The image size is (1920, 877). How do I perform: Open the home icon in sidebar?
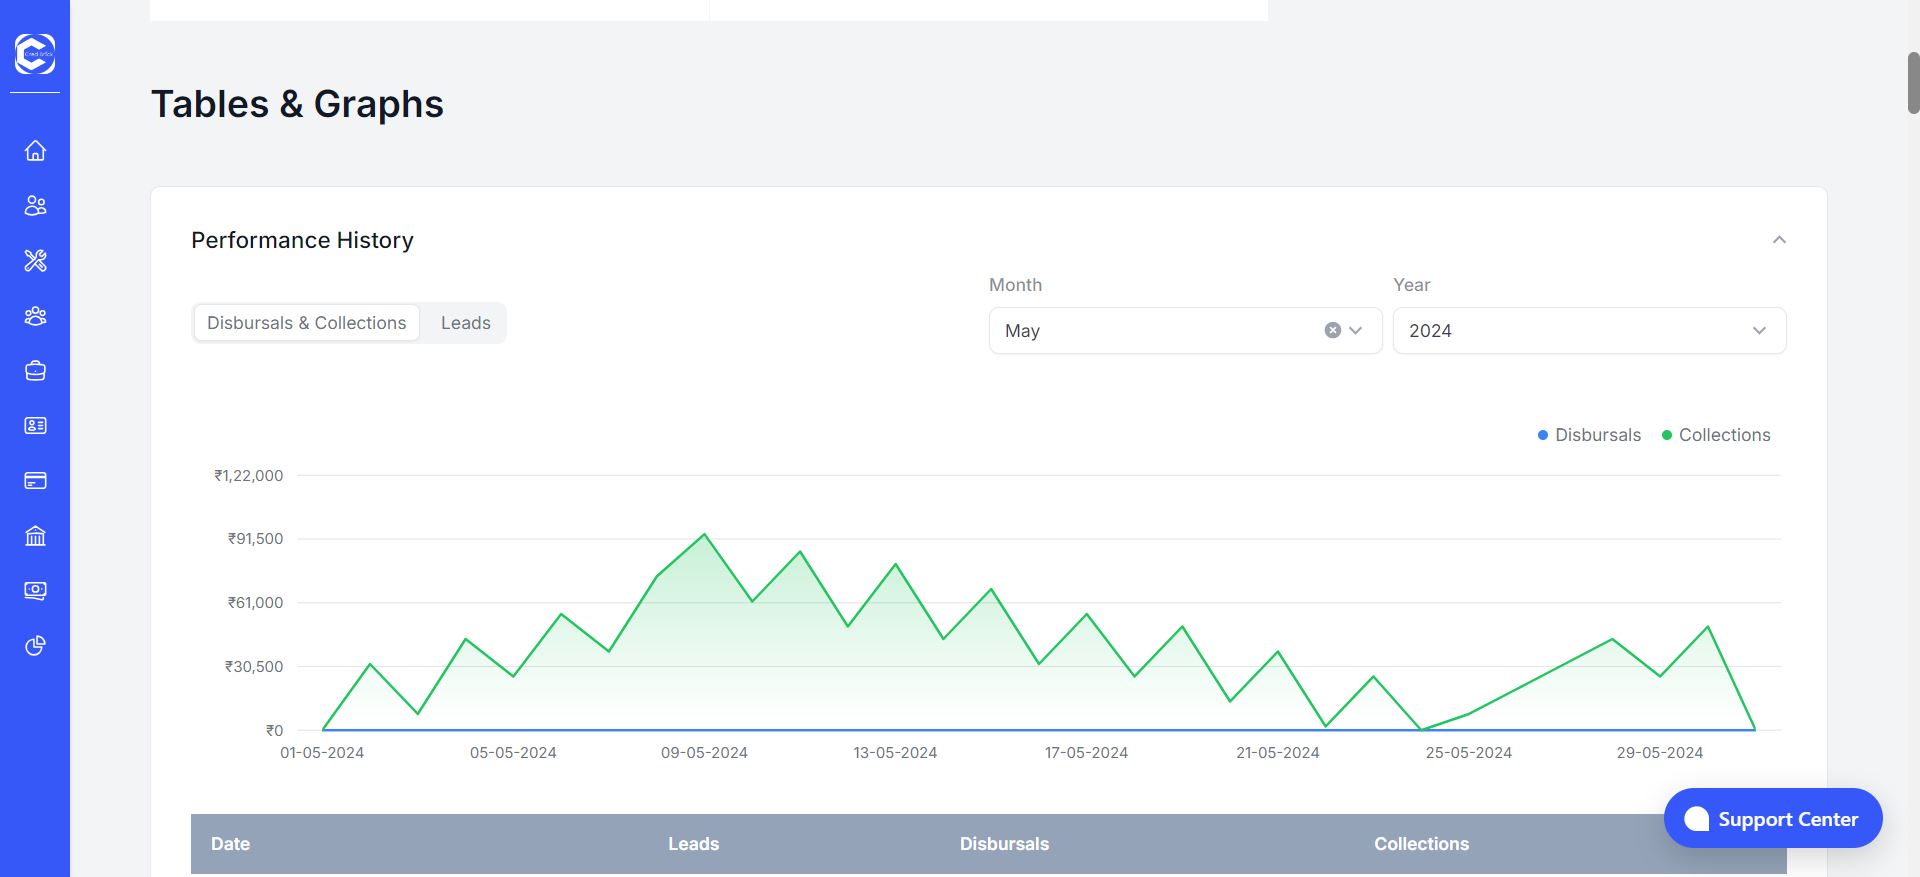click(x=35, y=151)
